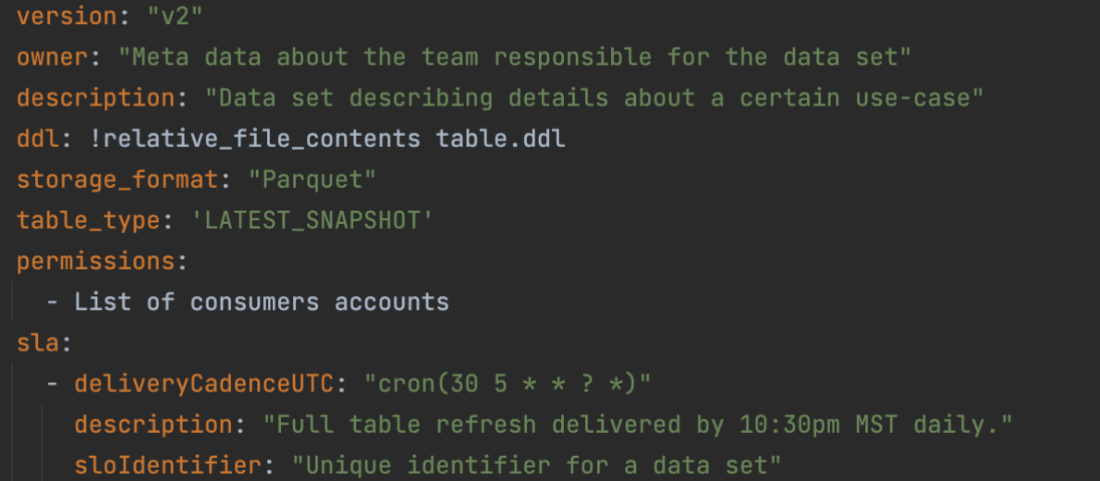Screen dimensions: 1100x481
Task: Click the "List of consumers accounts" item
Action: 262,302
